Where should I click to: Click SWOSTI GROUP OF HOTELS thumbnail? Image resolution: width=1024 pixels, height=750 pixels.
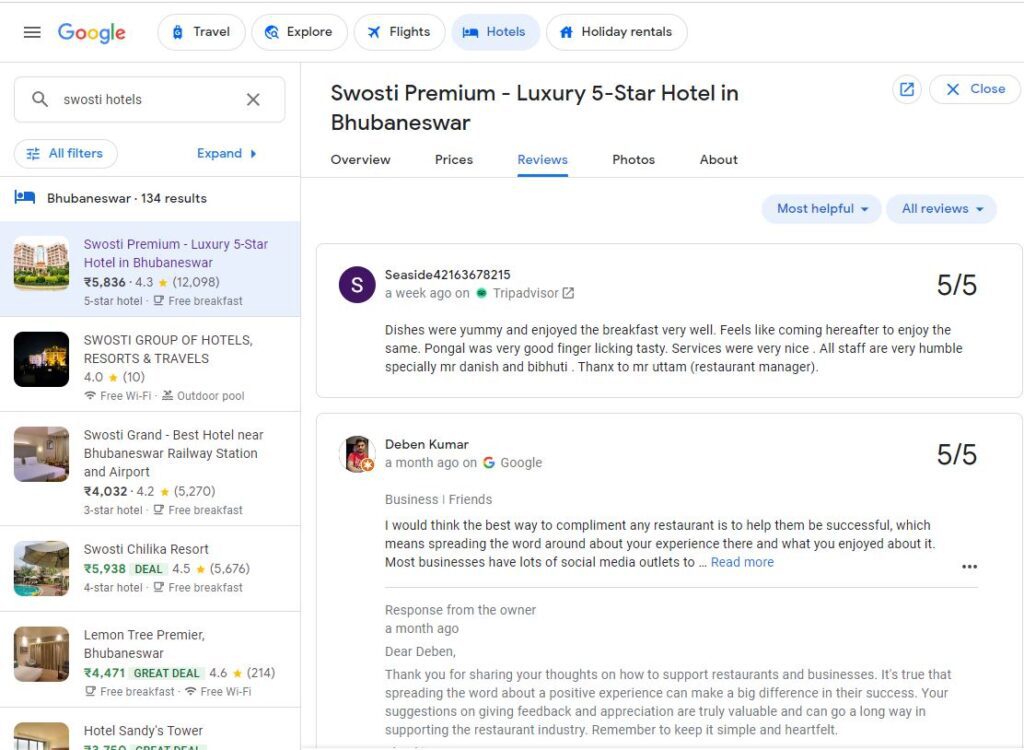click(x=41, y=359)
